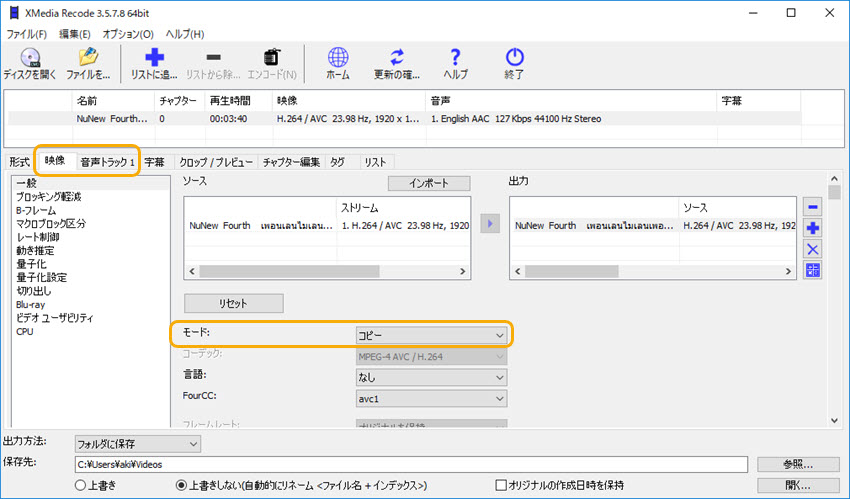Screen dimensions: 850x499
Task: Switch to the 音声トラック 1 tab
Action: click(107, 162)
